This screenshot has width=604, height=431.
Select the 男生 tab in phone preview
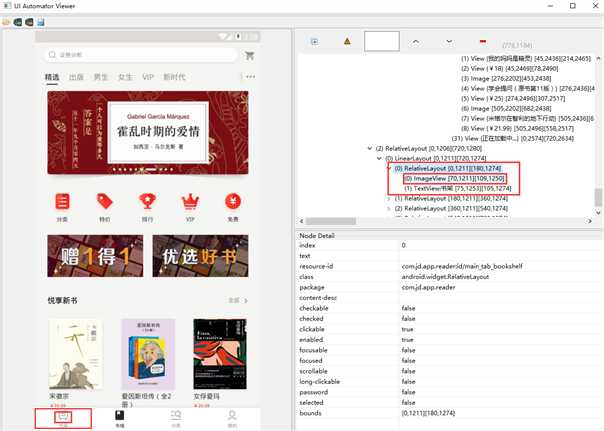click(x=101, y=77)
